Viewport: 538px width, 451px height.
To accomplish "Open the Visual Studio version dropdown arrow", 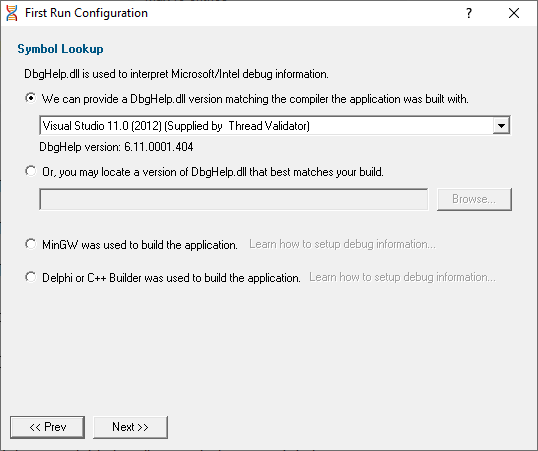I will tap(501, 126).
